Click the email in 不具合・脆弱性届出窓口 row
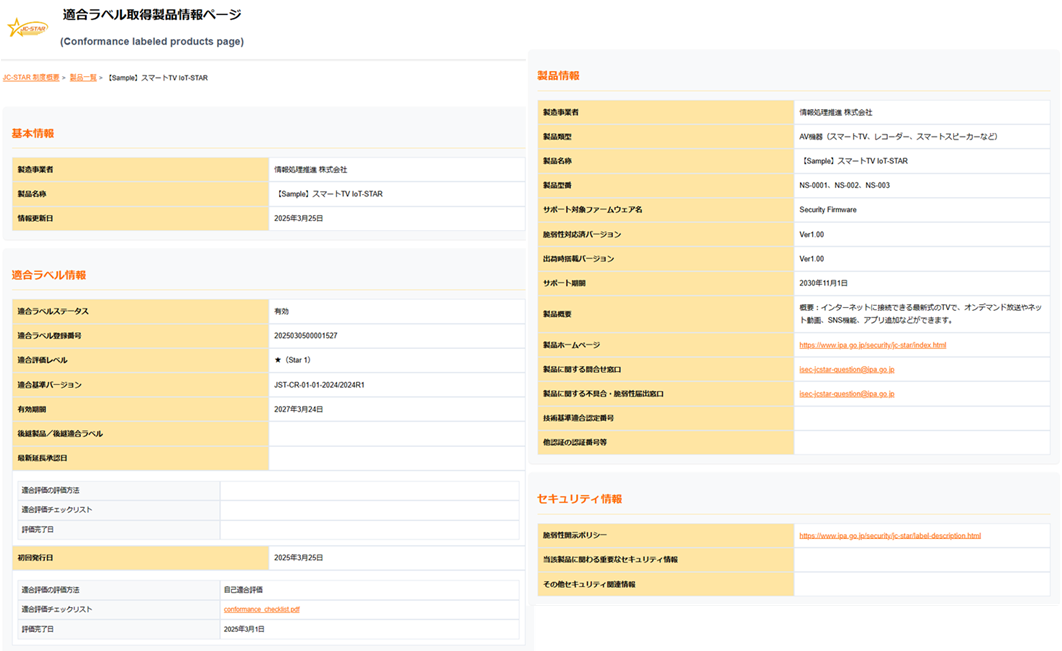Image resolution: width=1062 pixels, height=651 pixels. pos(846,394)
